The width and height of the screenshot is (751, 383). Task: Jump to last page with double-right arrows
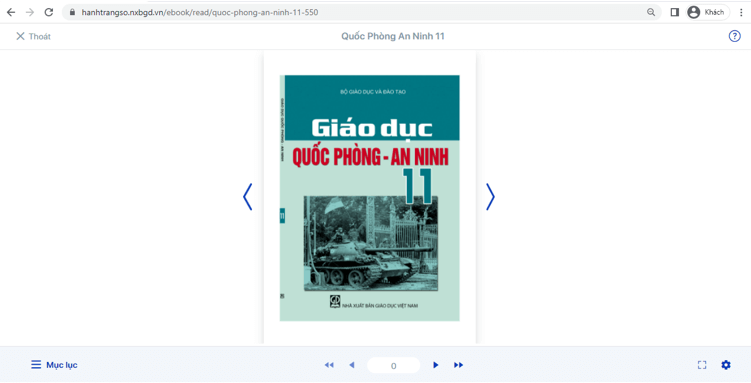(x=458, y=365)
